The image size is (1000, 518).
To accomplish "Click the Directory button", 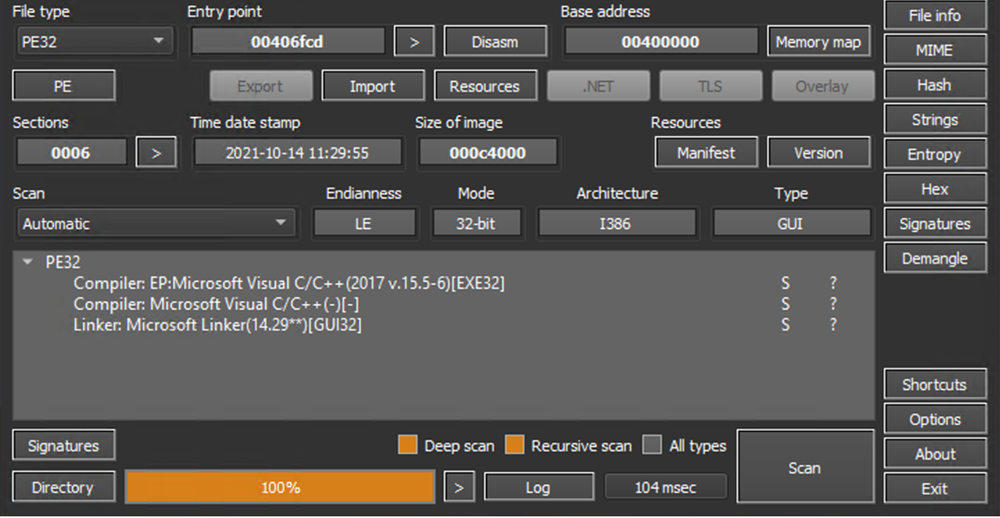I will (63, 487).
